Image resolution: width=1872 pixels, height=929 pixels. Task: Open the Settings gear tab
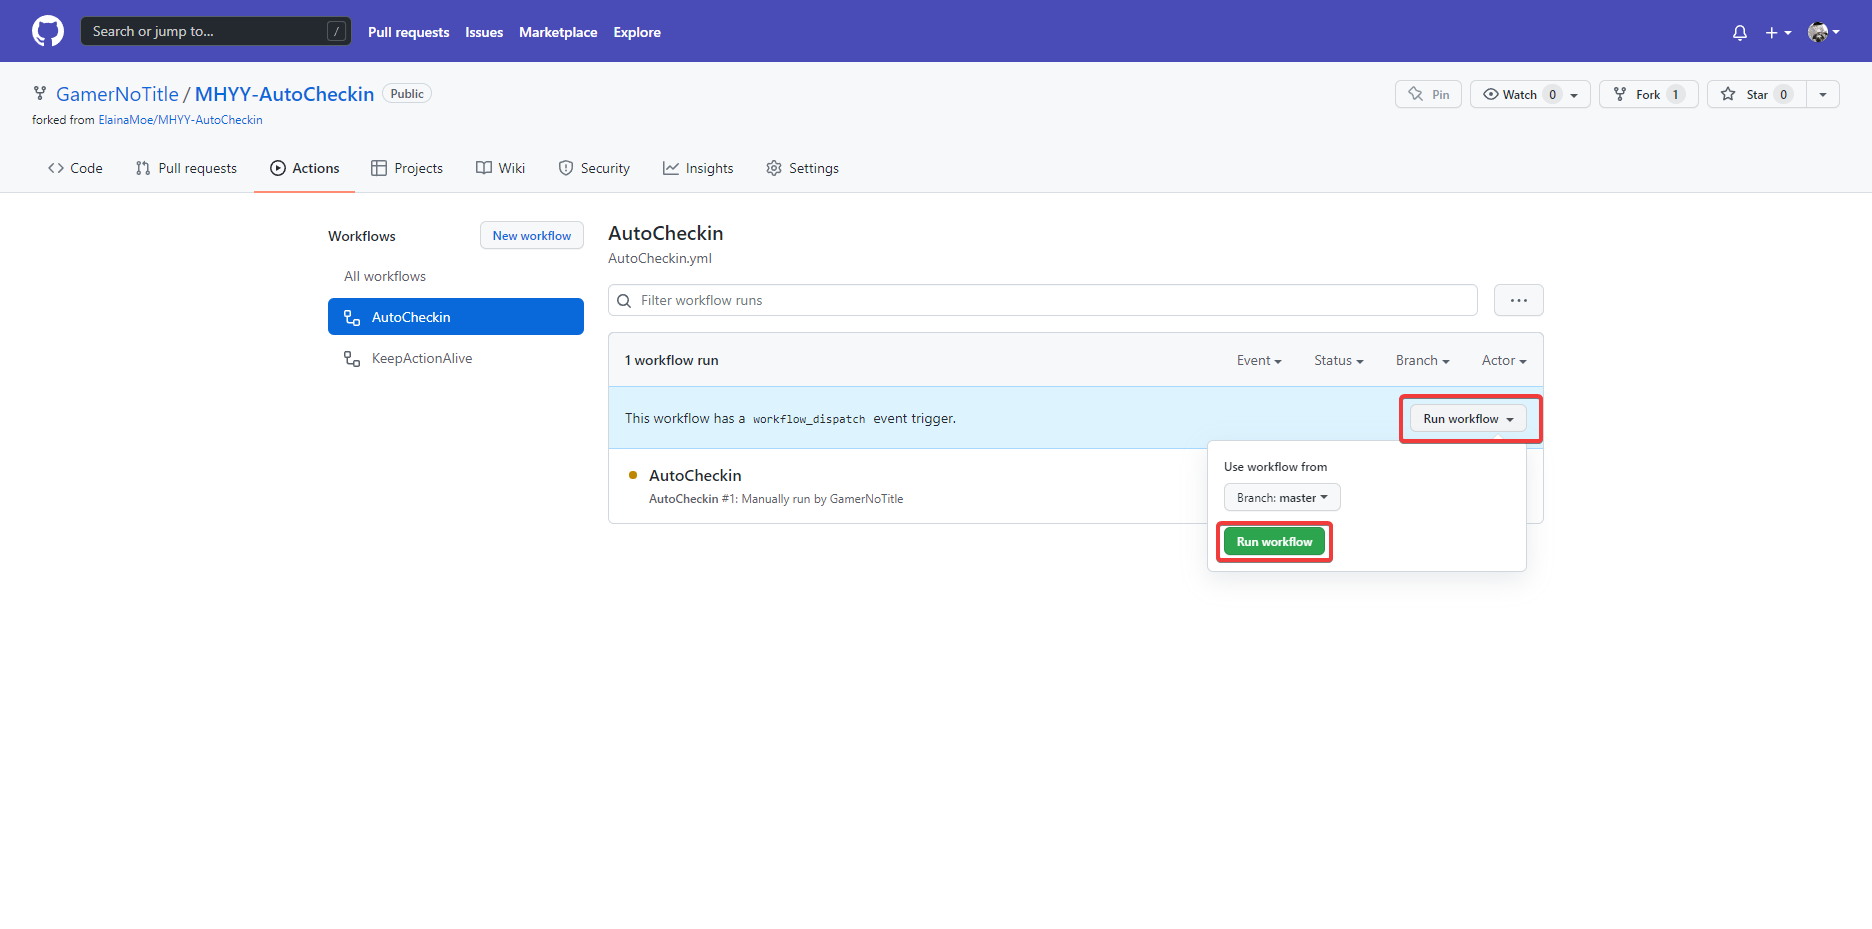(802, 168)
